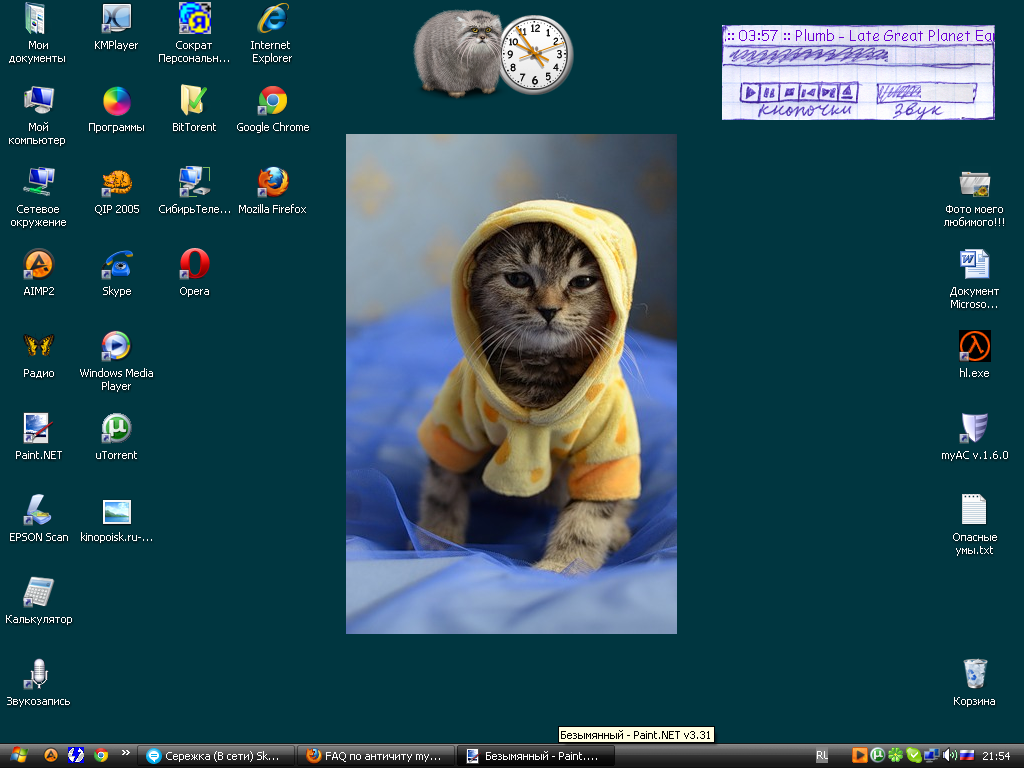
Task: Open the QIP 2005 shortcut
Action: pos(116,183)
